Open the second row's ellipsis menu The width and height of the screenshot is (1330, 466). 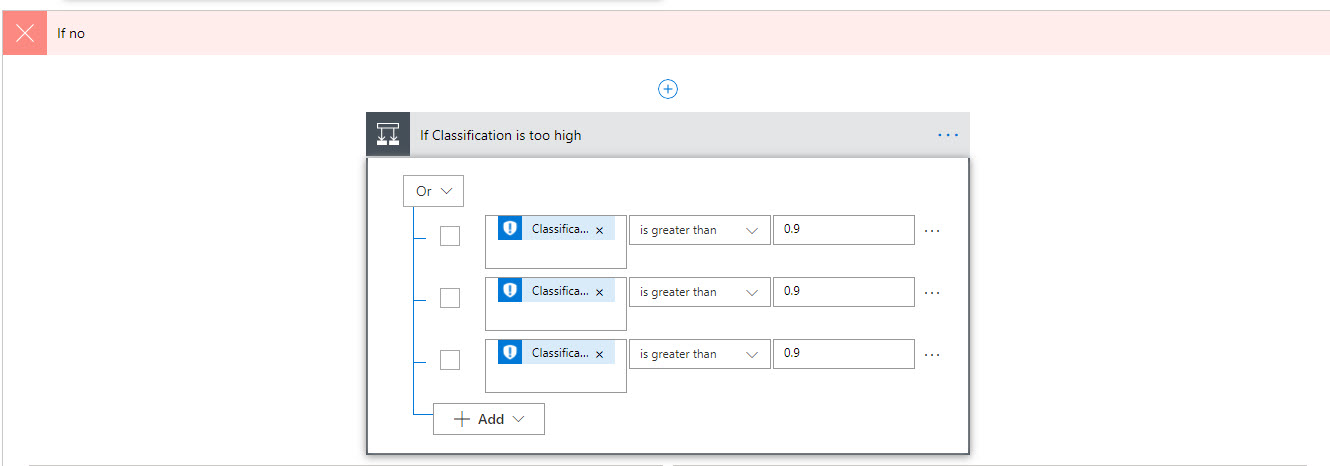pyautogui.click(x=933, y=292)
